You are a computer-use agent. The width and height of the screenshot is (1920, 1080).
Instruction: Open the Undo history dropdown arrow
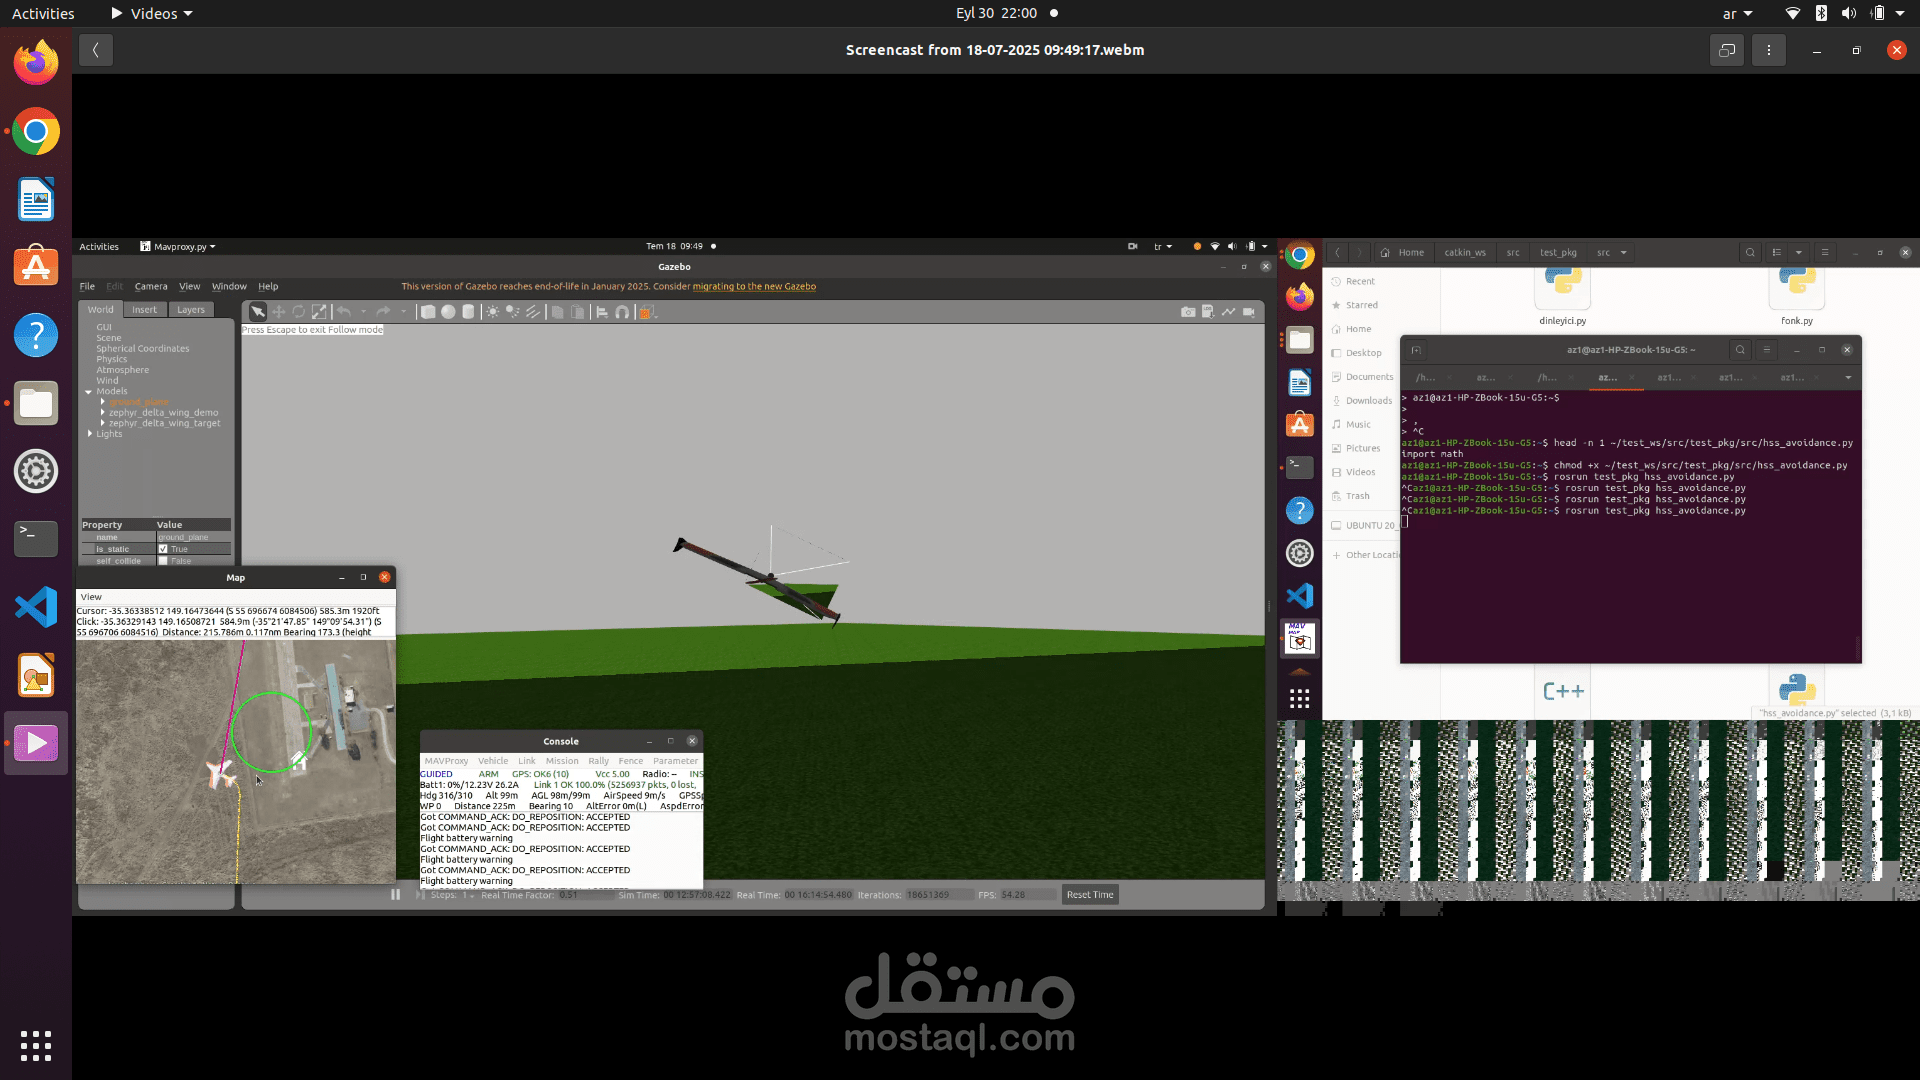(x=363, y=312)
